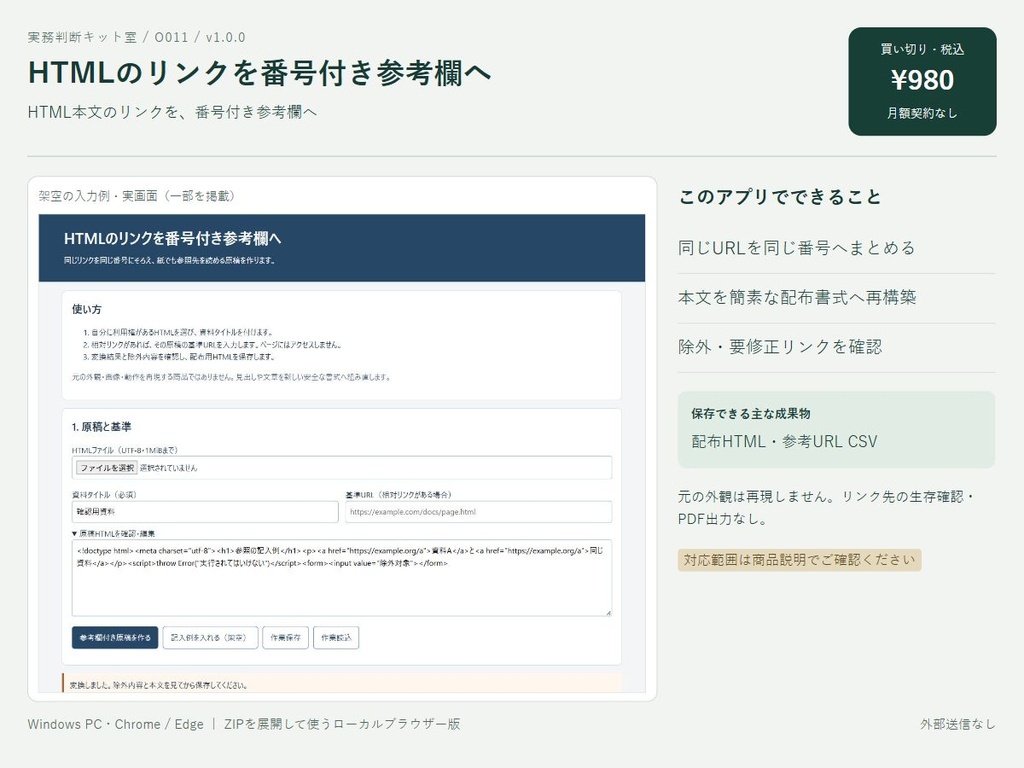Click the 買い切り・税込 text in price badge
Viewport: 1024px width, 768px height.
922,49
